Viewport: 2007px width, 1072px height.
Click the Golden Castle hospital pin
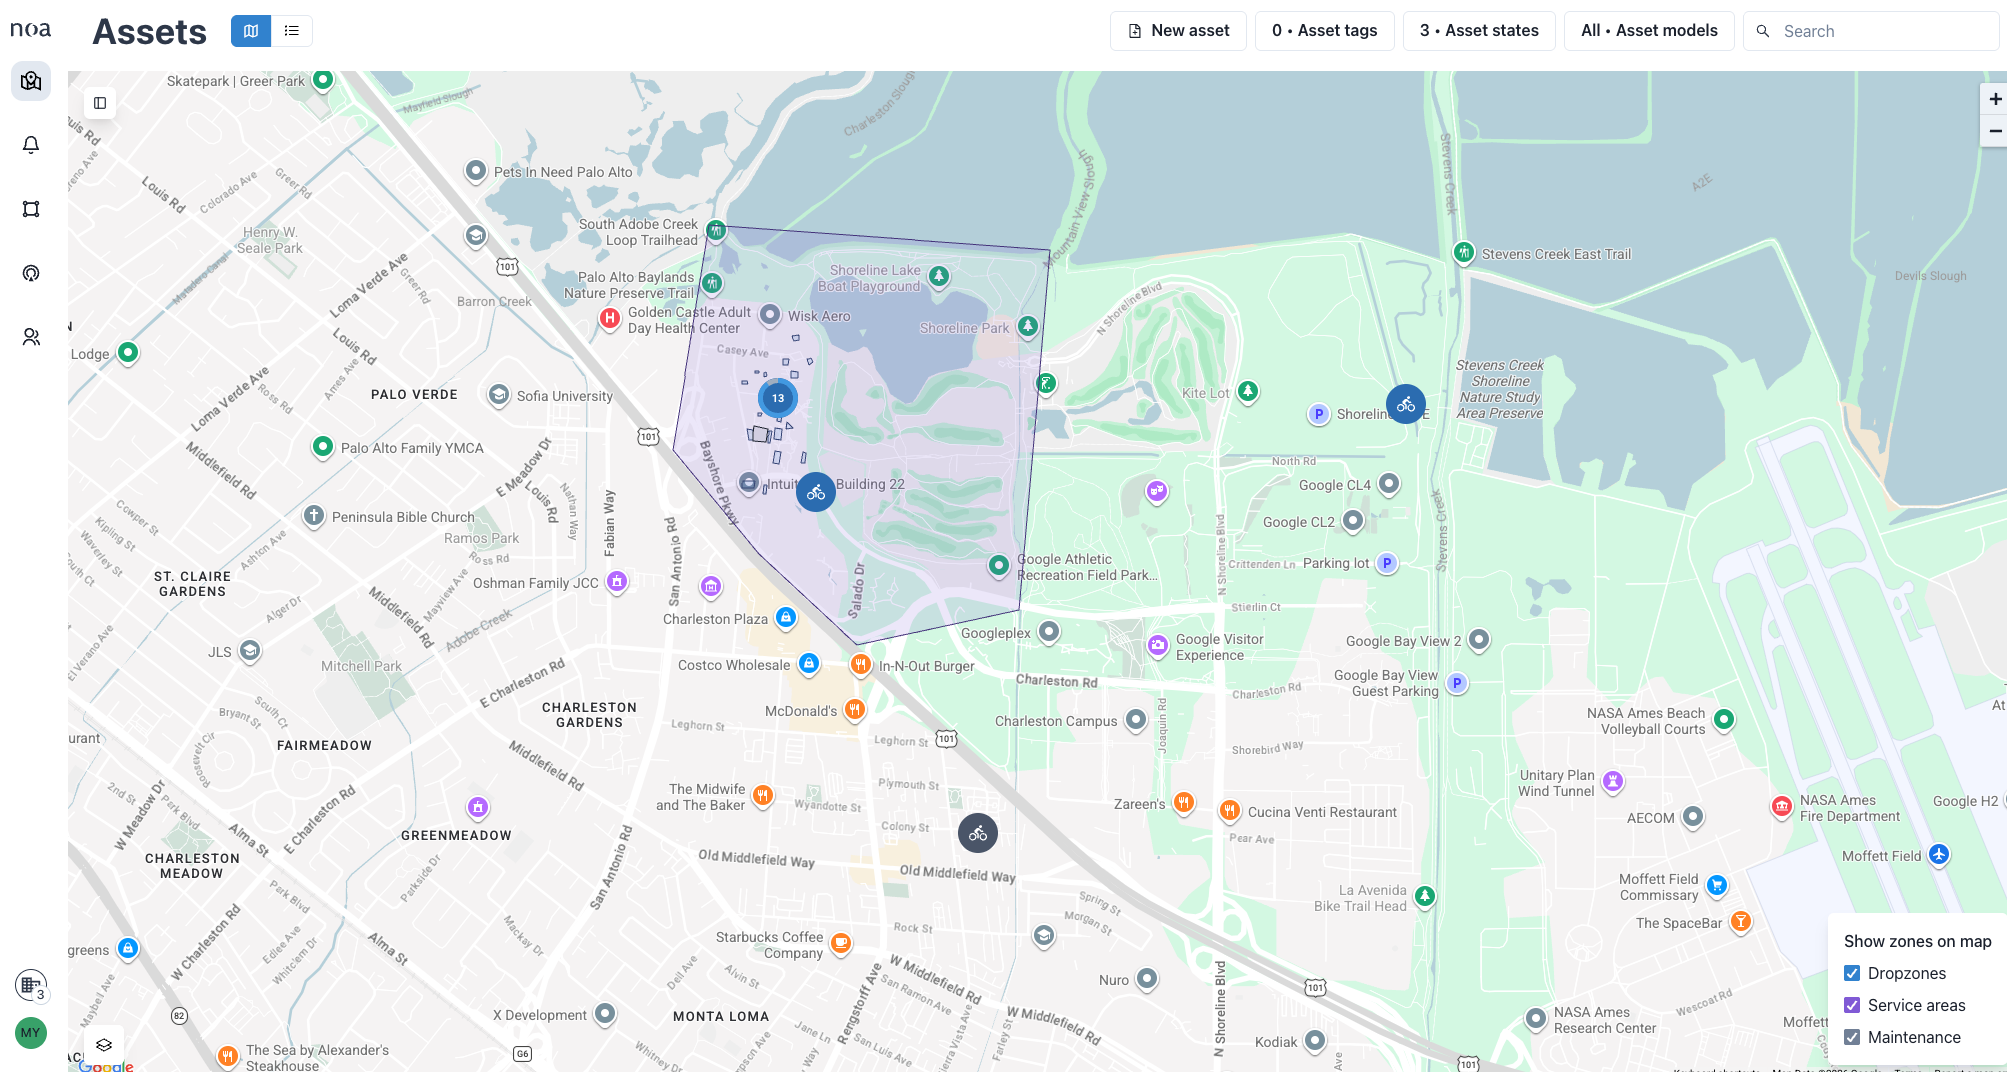tap(610, 318)
